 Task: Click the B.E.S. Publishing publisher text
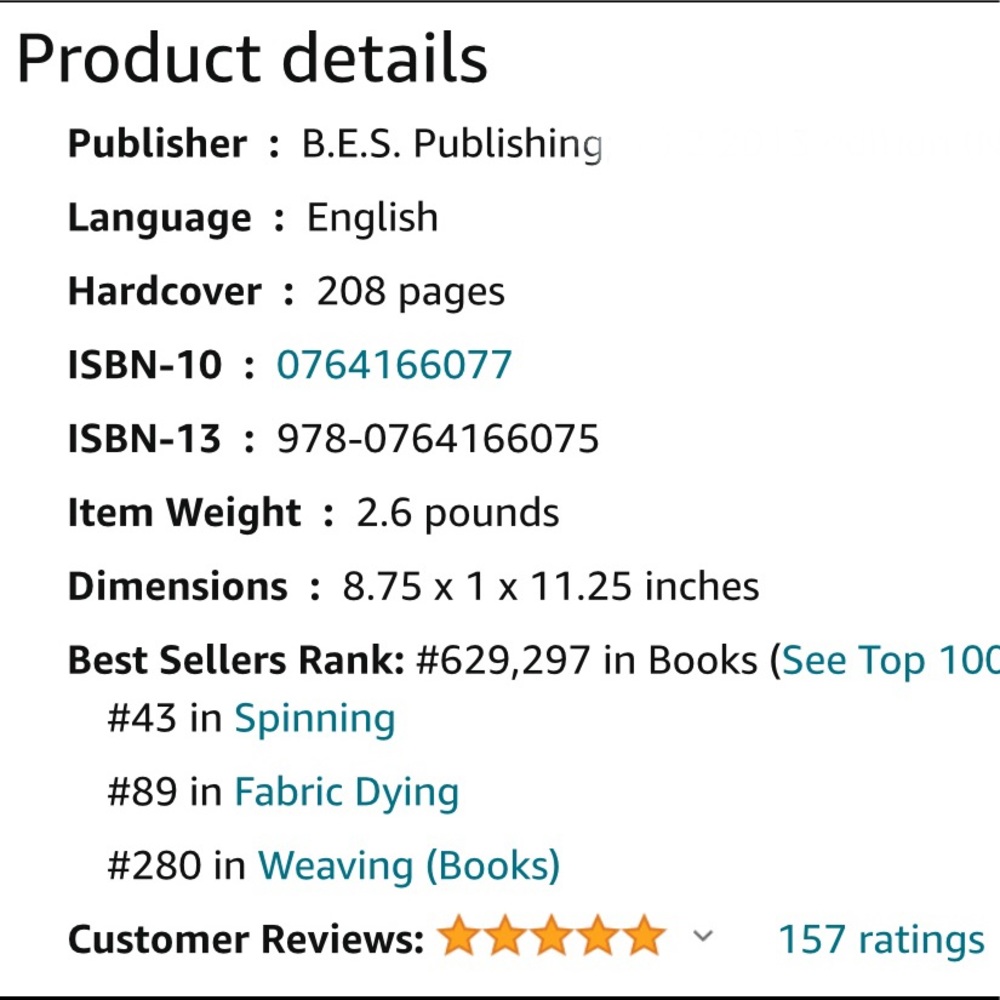(452, 143)
